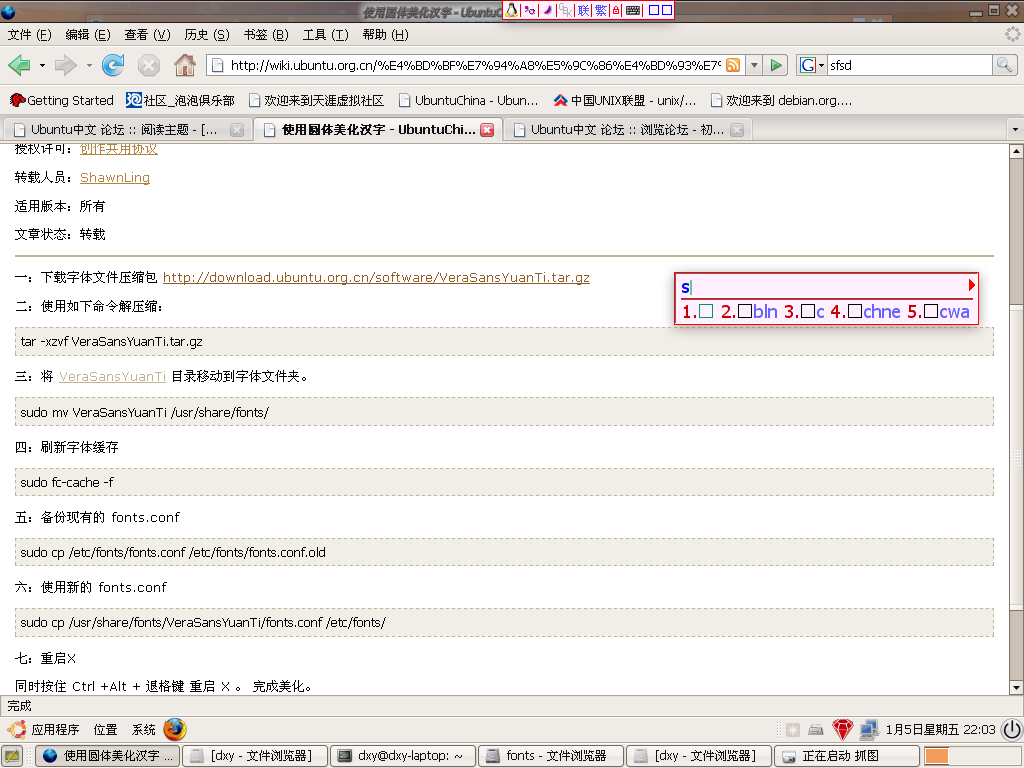Open the 社区_泡泡俱乐部 bookmark

180,100
